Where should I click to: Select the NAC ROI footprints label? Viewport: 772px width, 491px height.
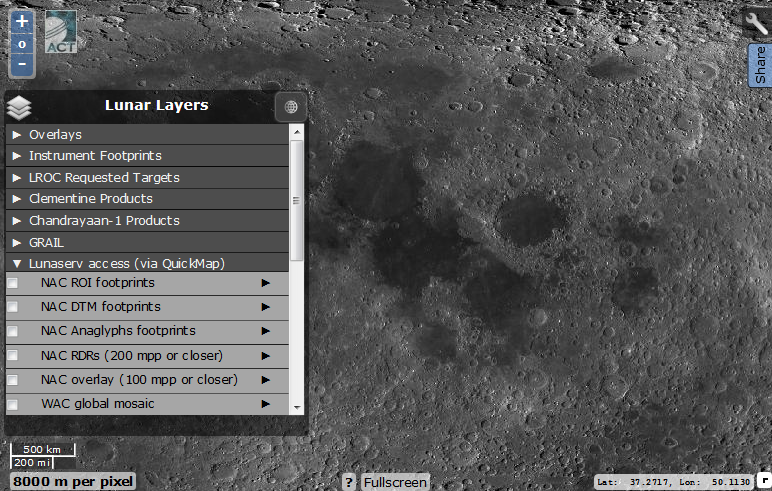(97, 283)
